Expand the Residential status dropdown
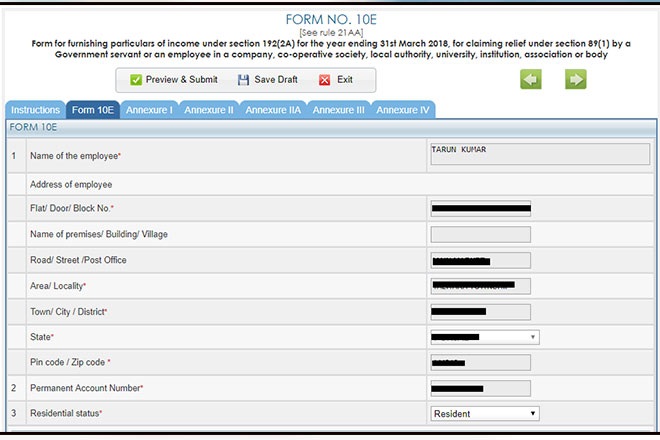This screenshot has height=440, width=660. point(484,413)
